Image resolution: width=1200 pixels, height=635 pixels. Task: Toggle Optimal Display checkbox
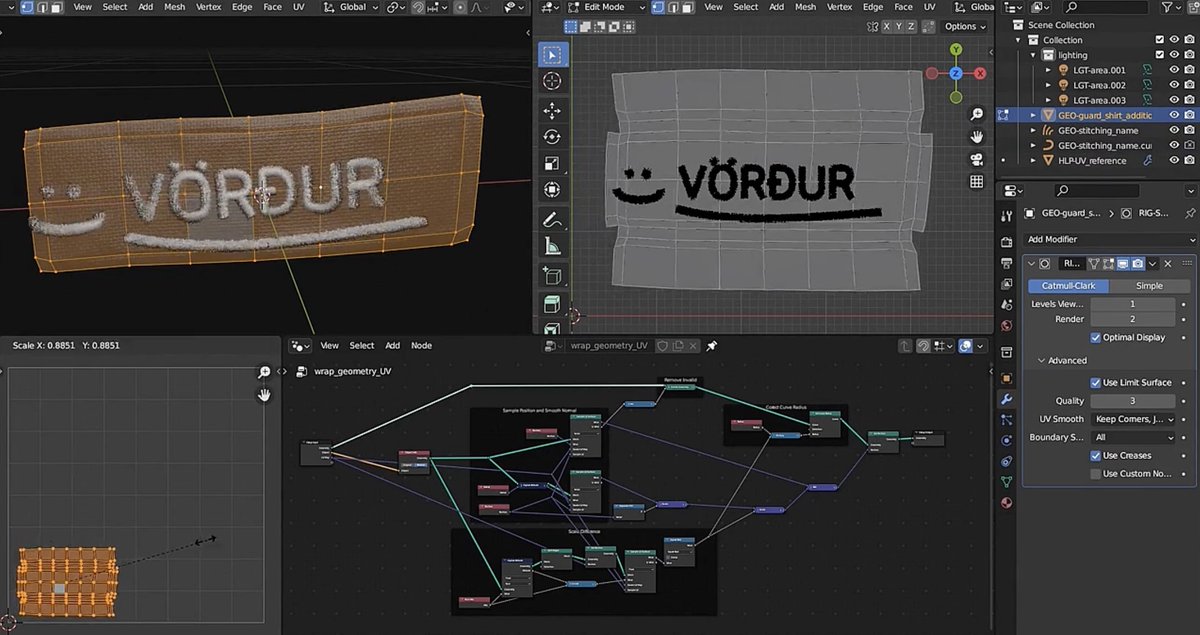click(x=1096, y=337)
